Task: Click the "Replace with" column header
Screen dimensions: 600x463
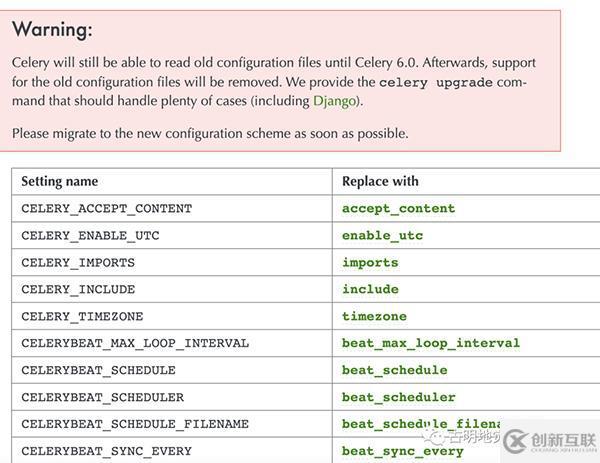Action: (x=380, y=181)
